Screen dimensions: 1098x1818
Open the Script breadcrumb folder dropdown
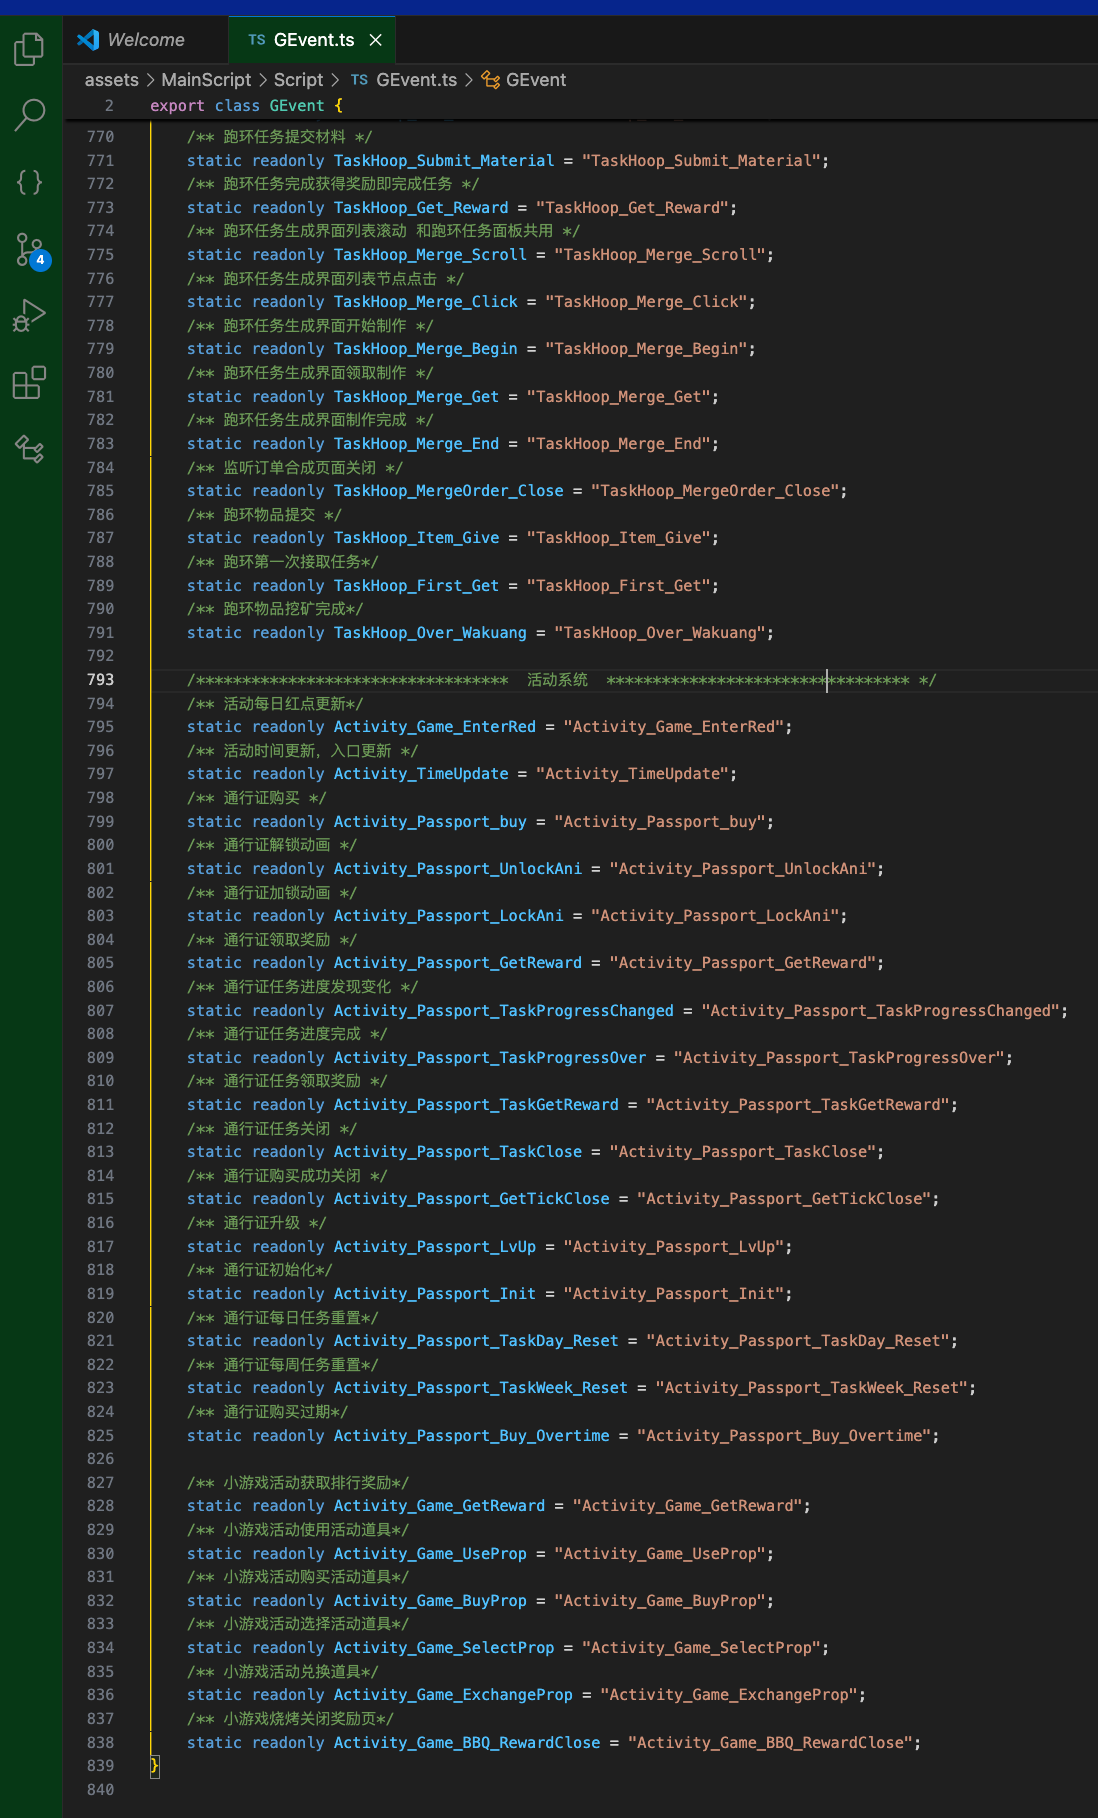pyautogui.click(x=298, y=80)
